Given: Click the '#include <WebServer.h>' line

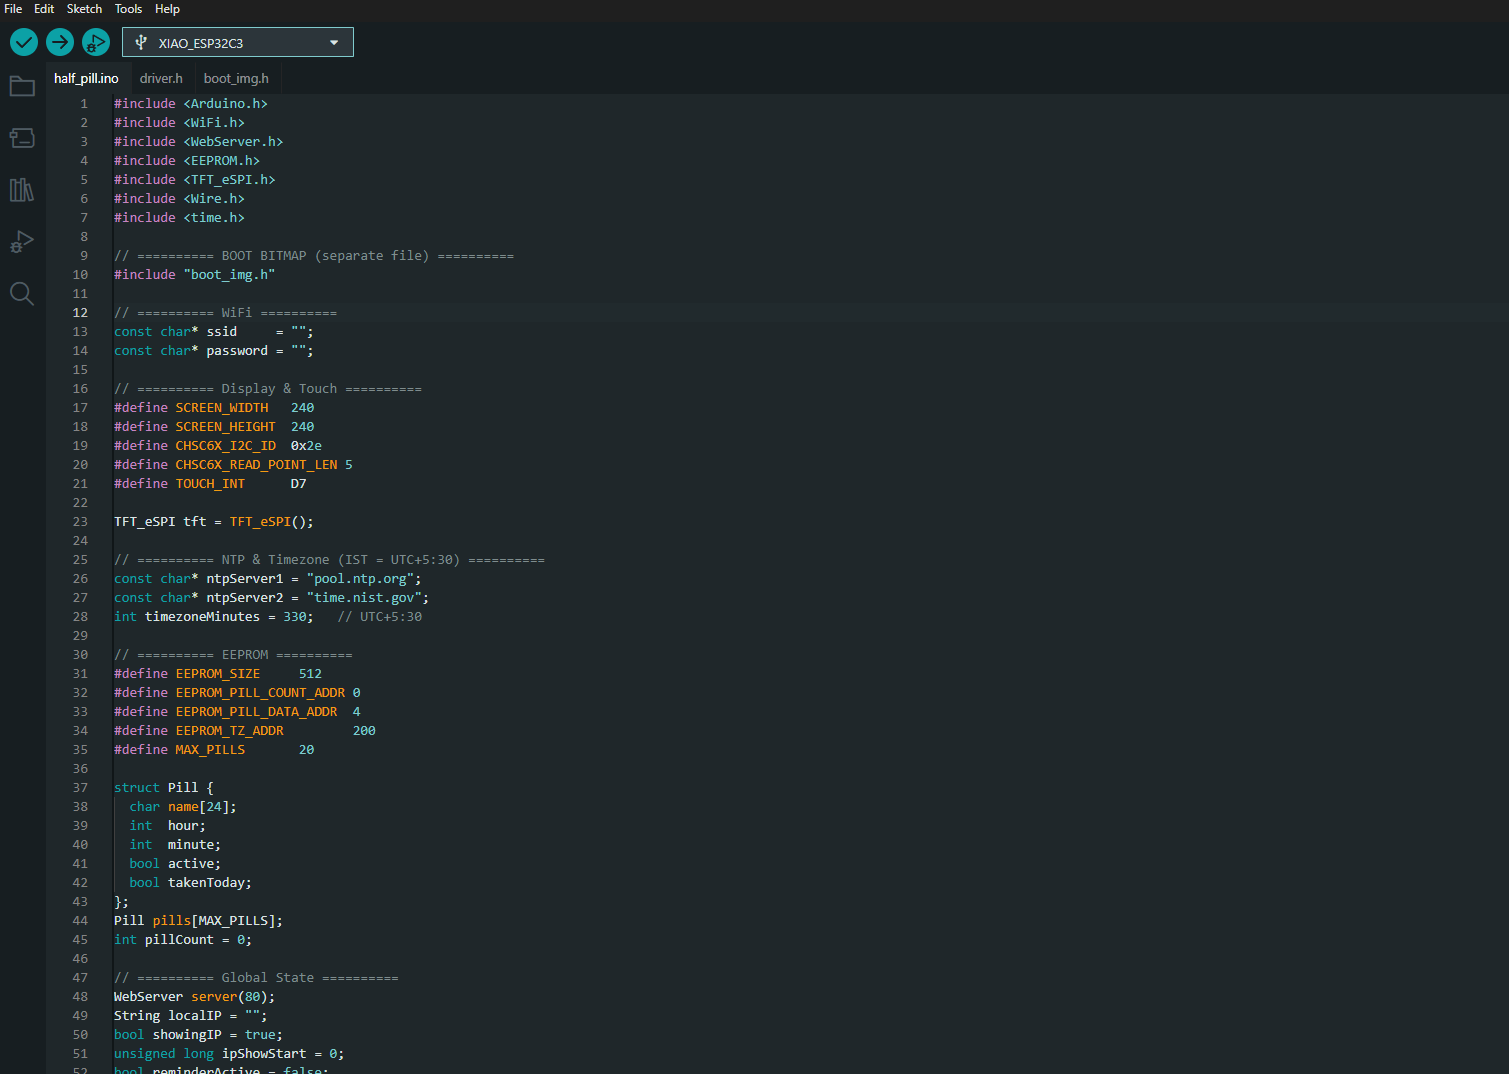Looking at the screenshot, I should click(x=198, y=142).
